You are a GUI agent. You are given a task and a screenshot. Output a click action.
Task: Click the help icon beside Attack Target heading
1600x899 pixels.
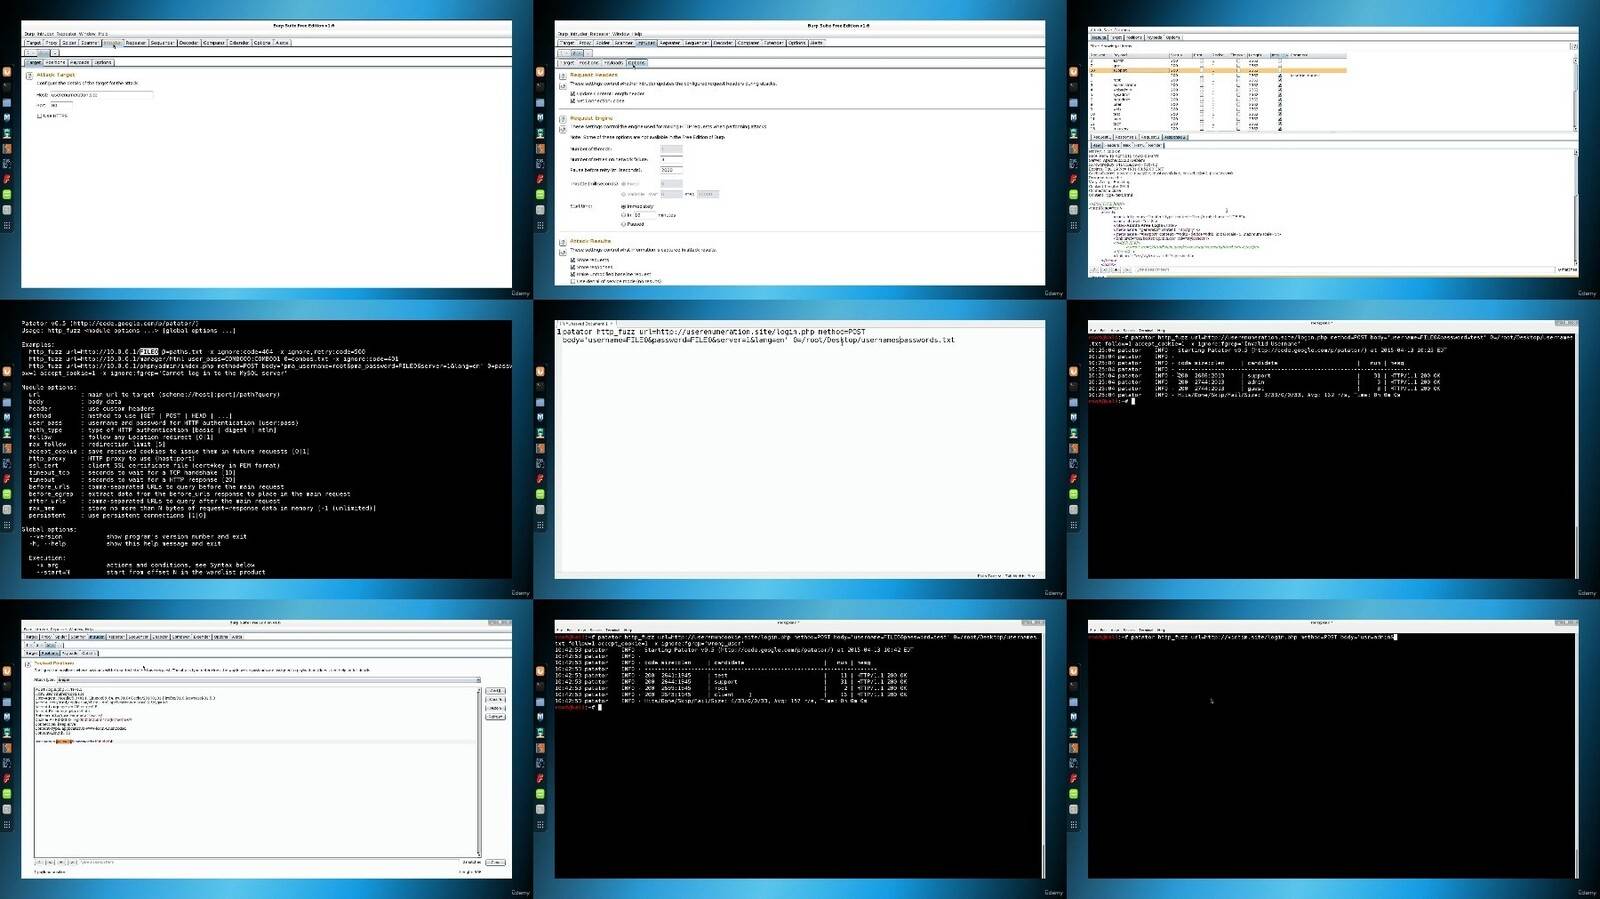[28, 75]
